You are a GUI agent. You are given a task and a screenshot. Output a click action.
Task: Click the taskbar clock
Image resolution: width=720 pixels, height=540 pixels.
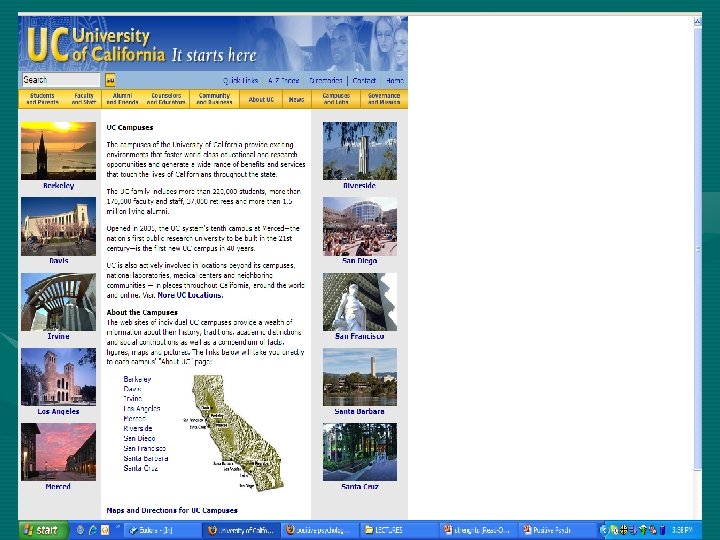click(x=681, y=530)
